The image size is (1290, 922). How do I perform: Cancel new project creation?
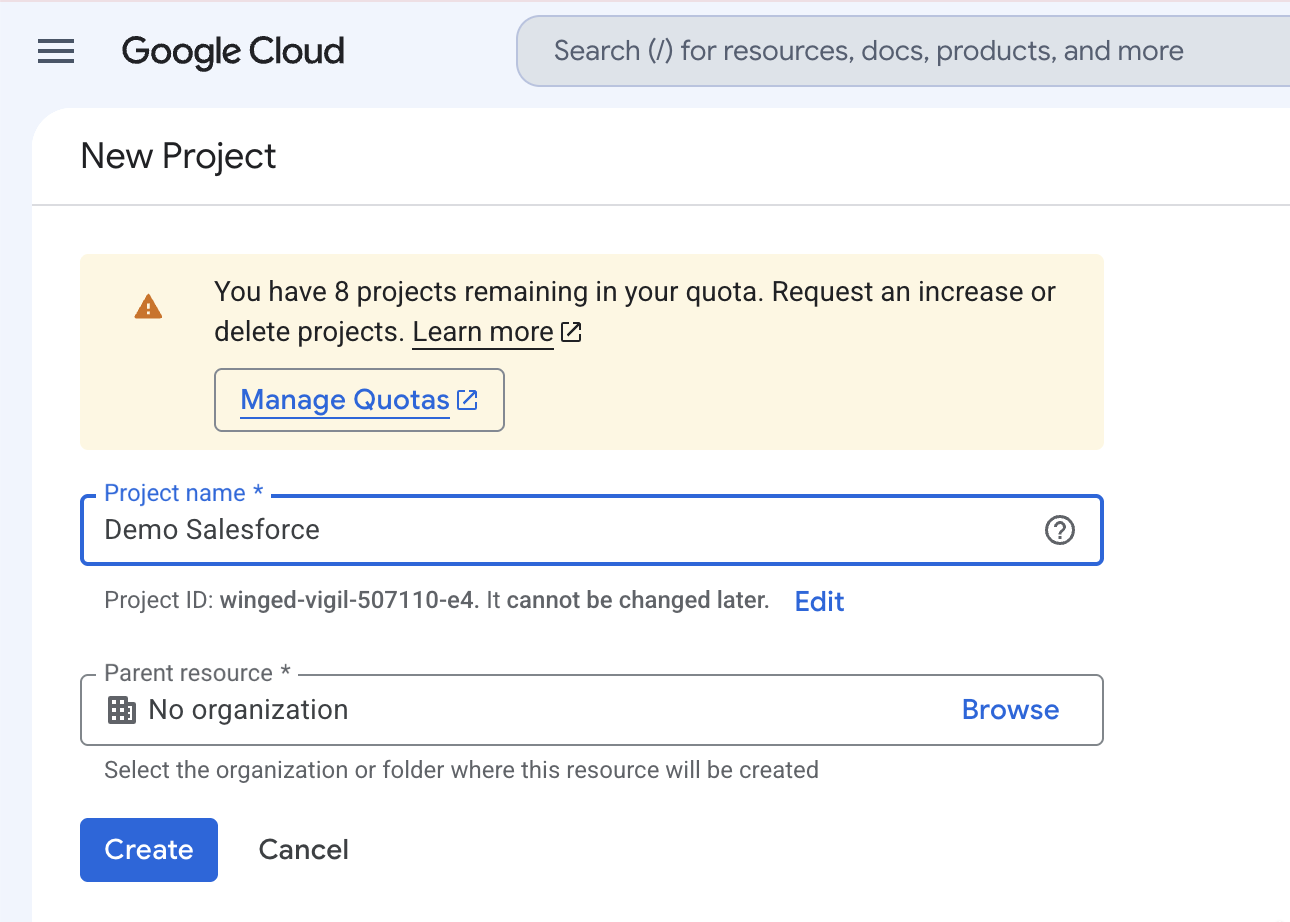303,850
